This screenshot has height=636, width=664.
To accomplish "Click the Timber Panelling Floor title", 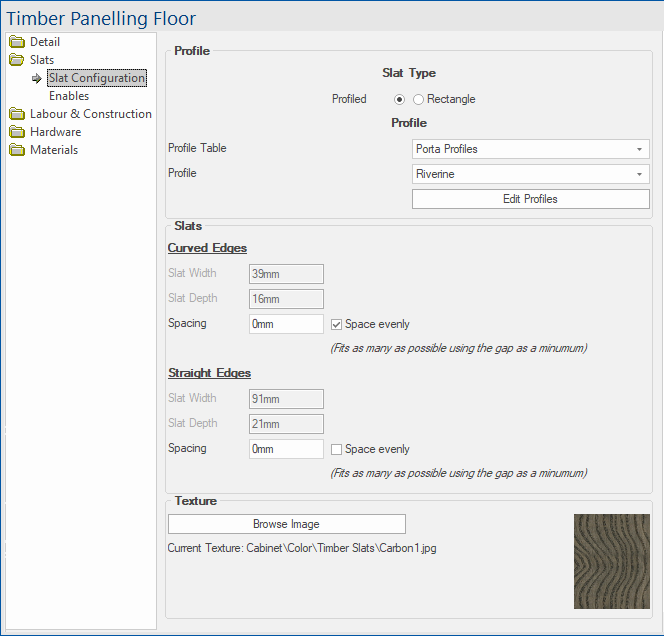I will click(x=101, y=19).
